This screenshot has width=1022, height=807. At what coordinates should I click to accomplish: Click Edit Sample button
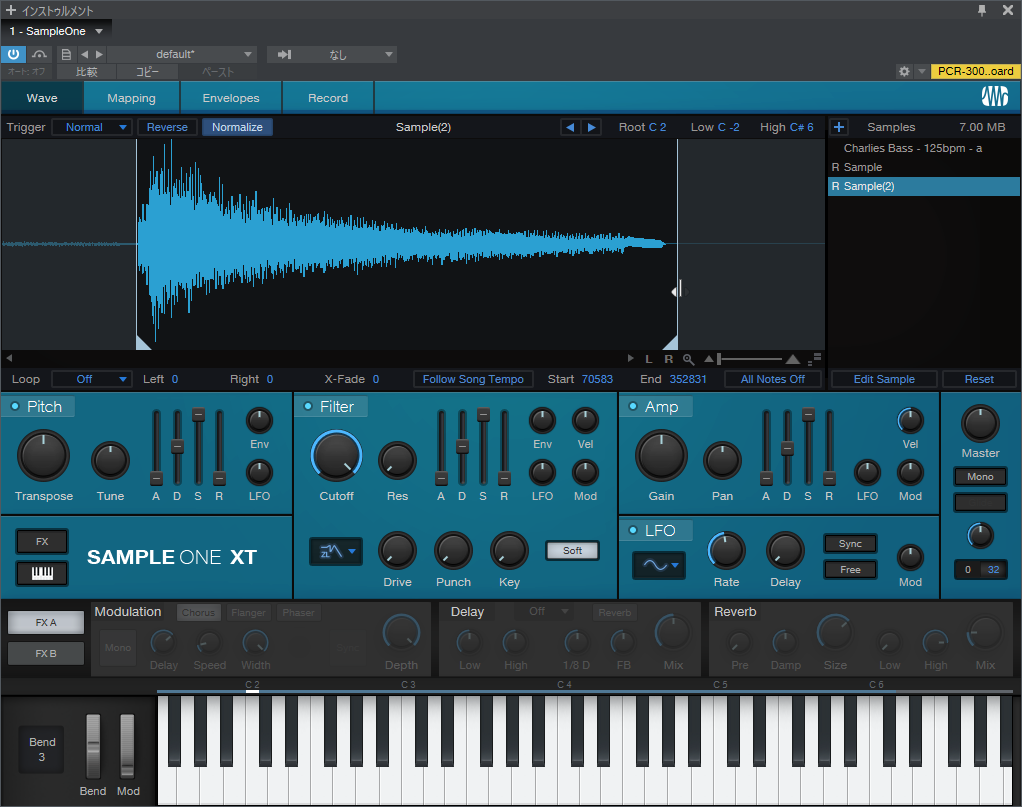884,379
